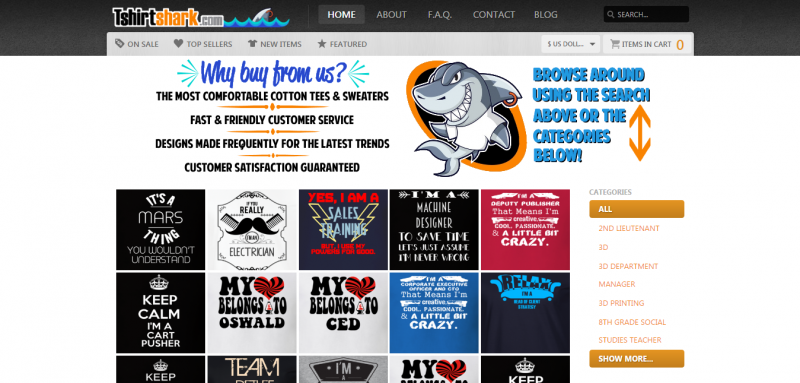Click the Tshirtshark.com logo
800x383 pixels.
[201, 17]
